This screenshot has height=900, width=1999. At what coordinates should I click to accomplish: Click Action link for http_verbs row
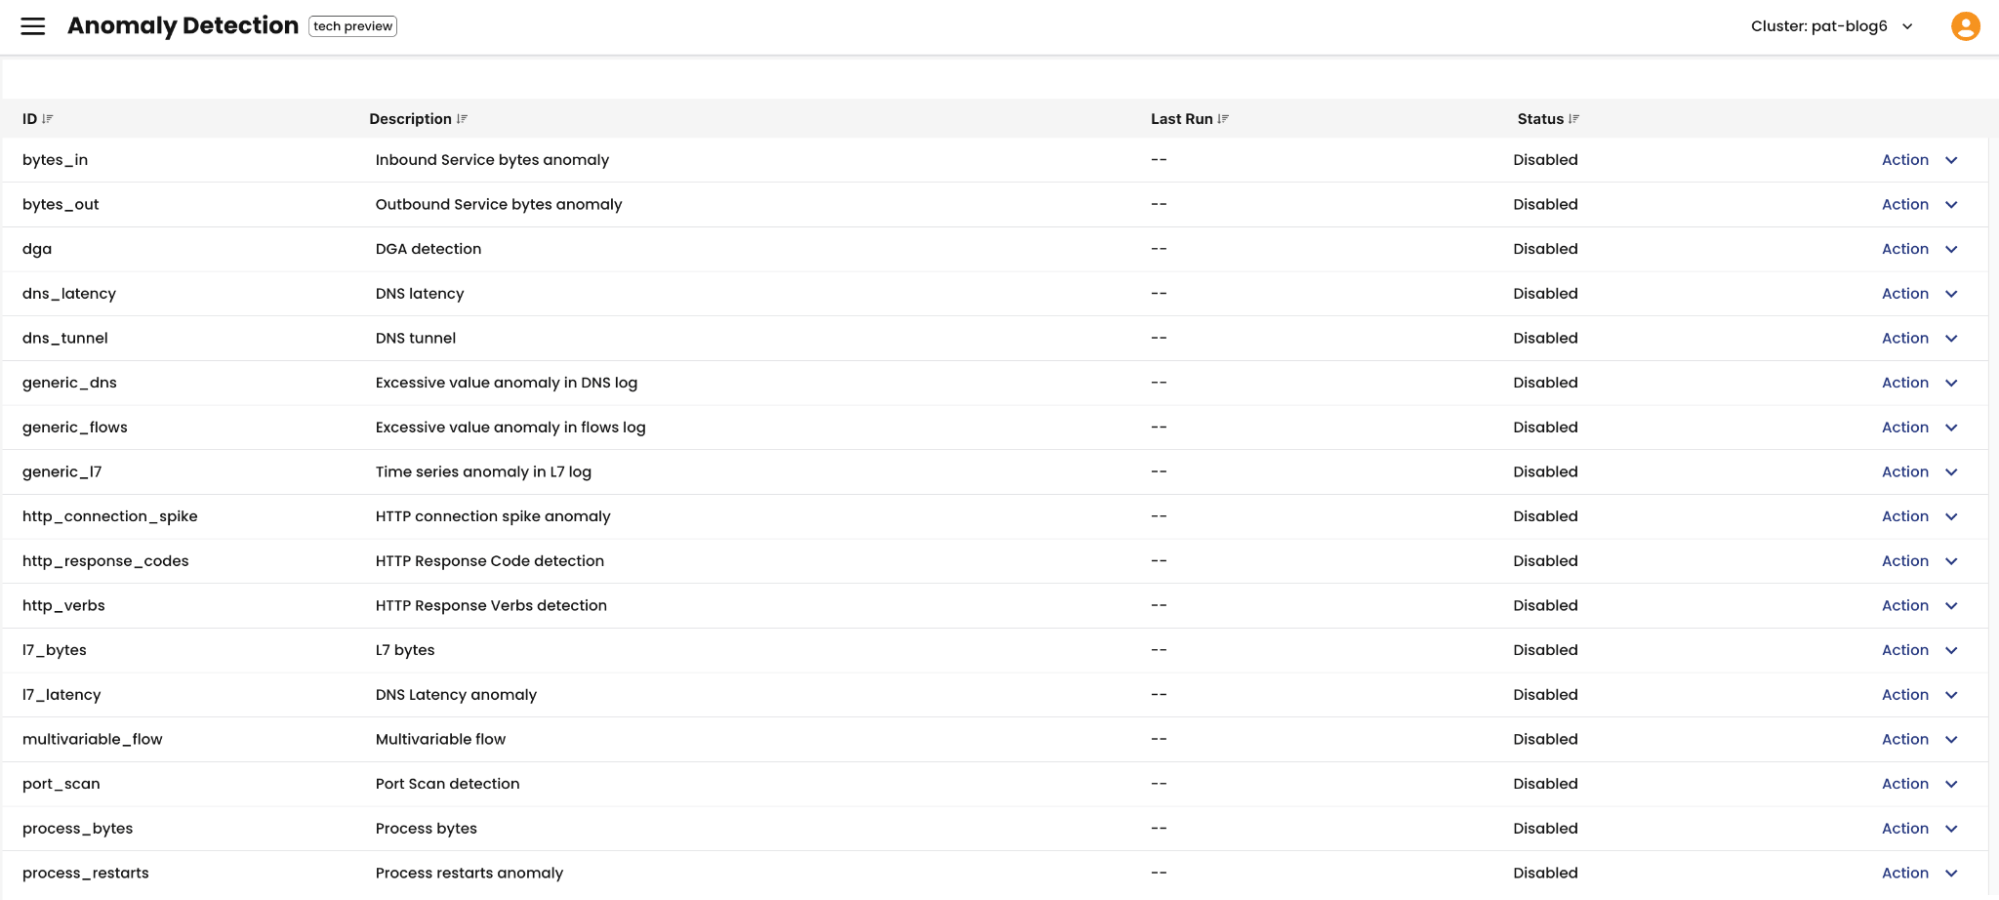coord(1905,606)
